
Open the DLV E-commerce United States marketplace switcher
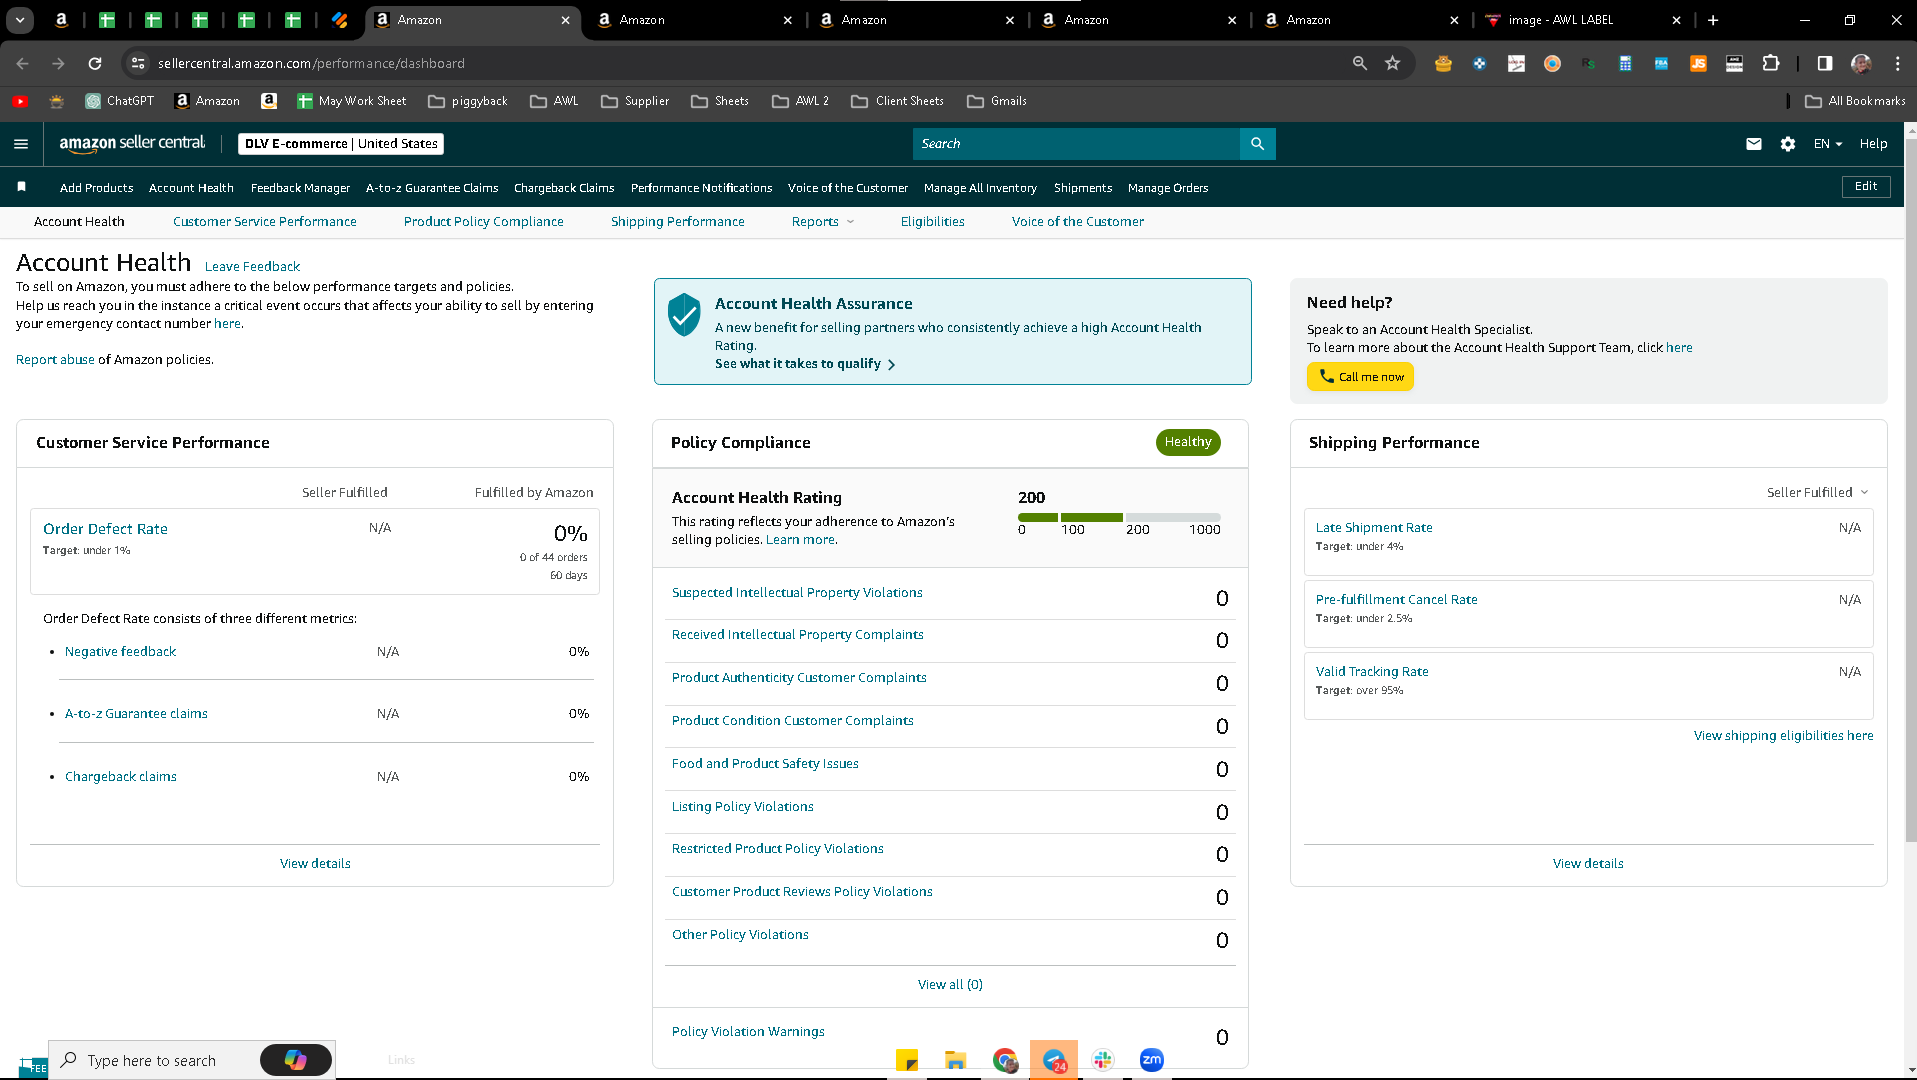tap(341, 144)
